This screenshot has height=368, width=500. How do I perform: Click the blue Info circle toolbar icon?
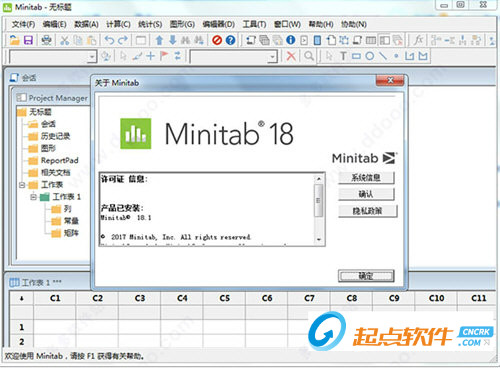click(x=291, y=40)
